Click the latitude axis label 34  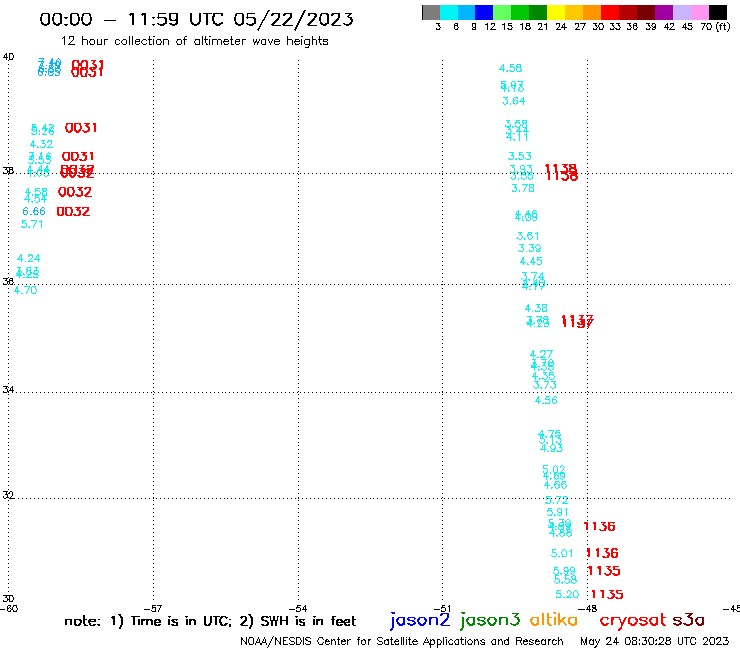click(x=8, y=390)
